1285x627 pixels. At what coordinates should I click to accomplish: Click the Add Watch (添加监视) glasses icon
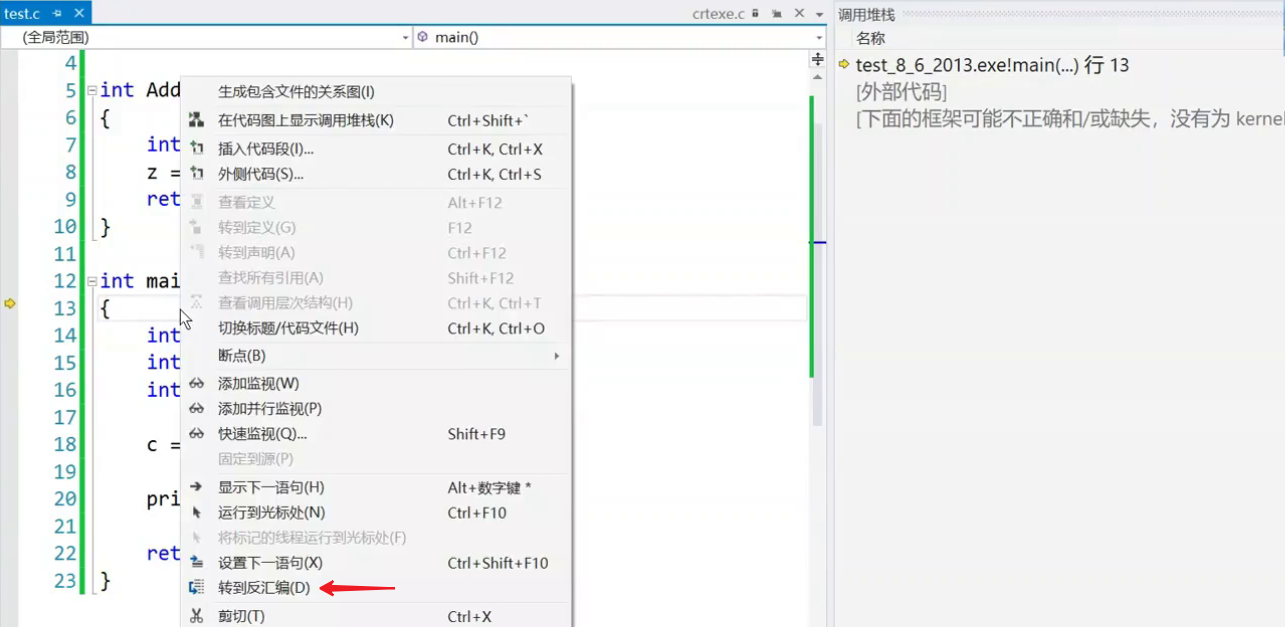(x=196, y=383)
